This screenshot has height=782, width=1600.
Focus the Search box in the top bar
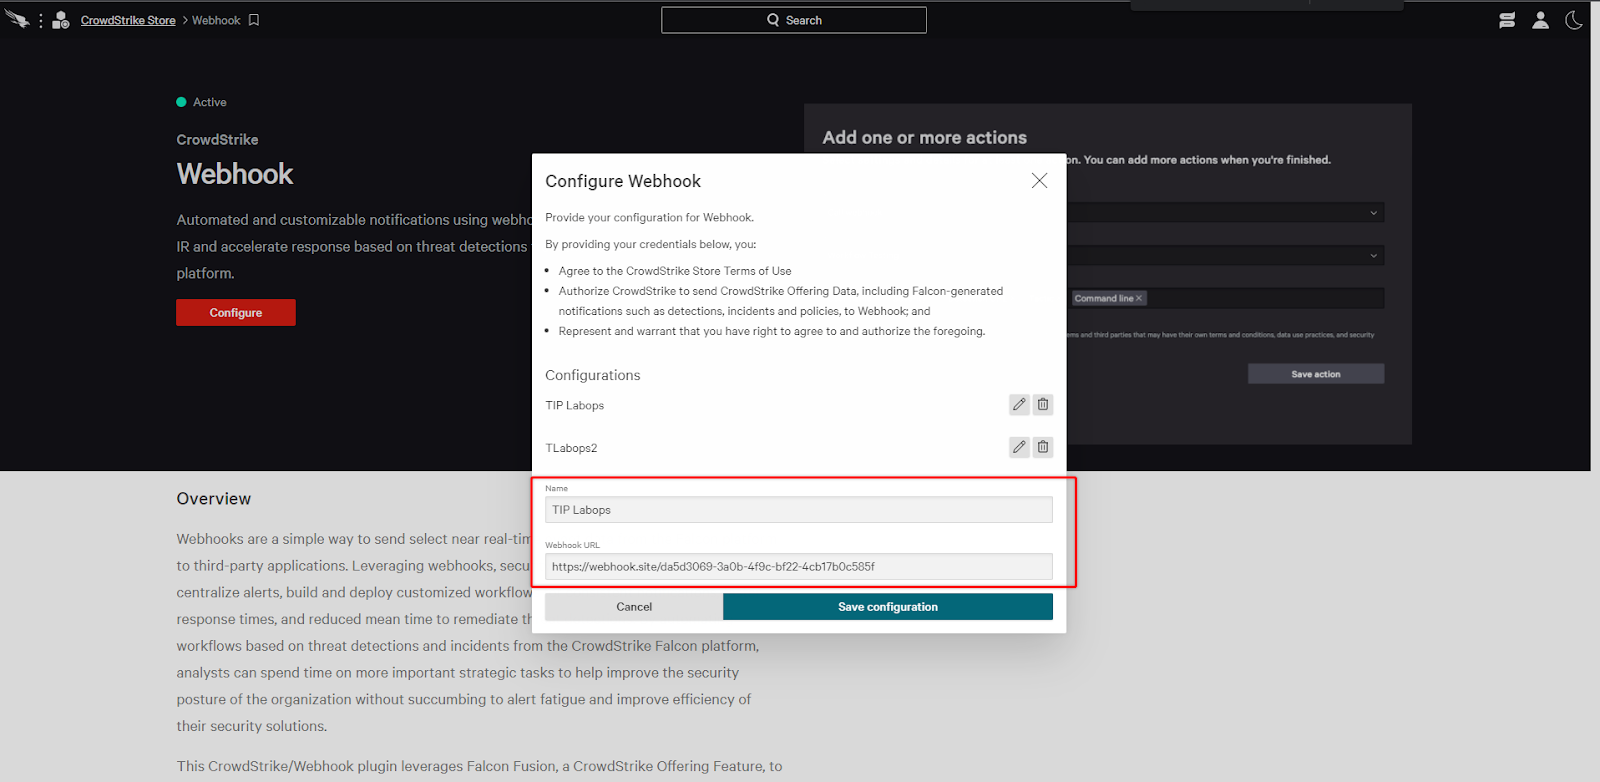(794, 20)
